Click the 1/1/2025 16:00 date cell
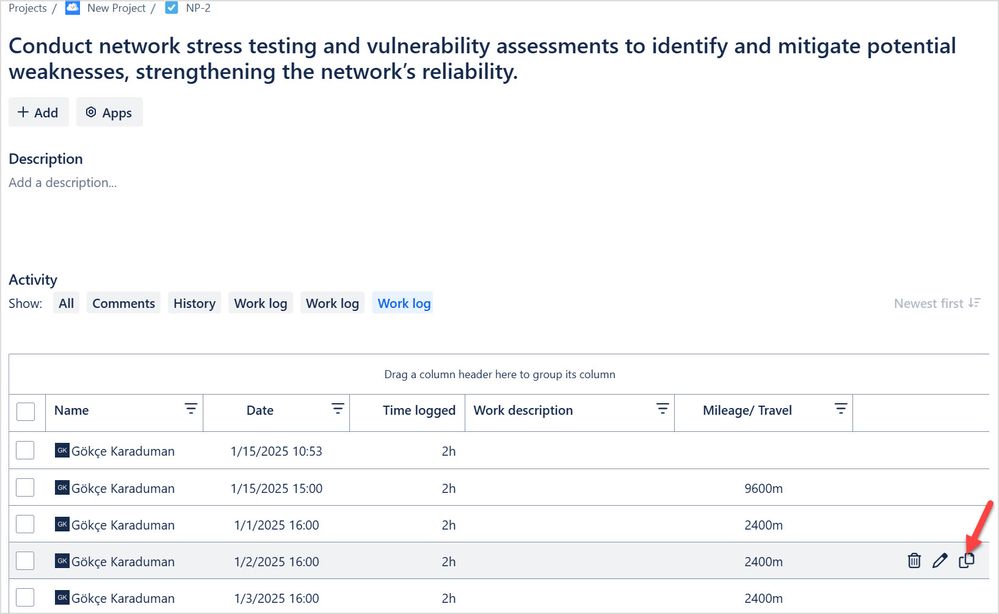This screenshot has height=614, width=999. 277,525
